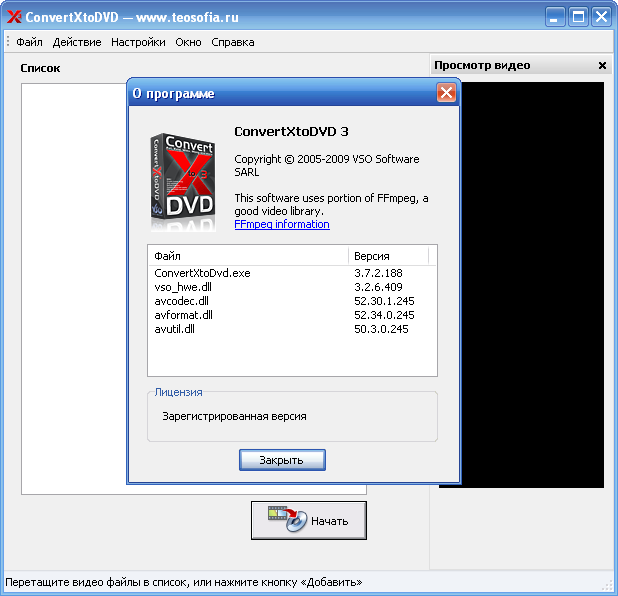618x596 pixels.
Task: Open the Файл menu
Action: point(29,42)
